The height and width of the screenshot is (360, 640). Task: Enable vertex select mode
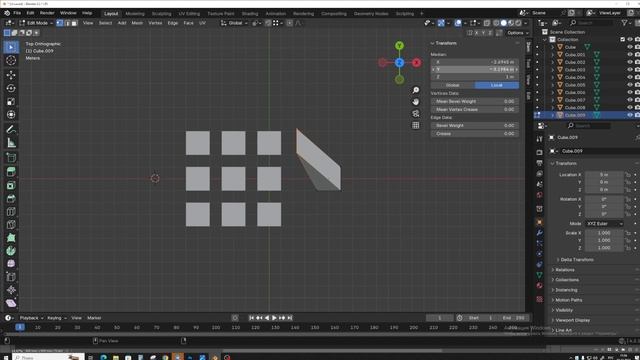(x=60, y=23)
